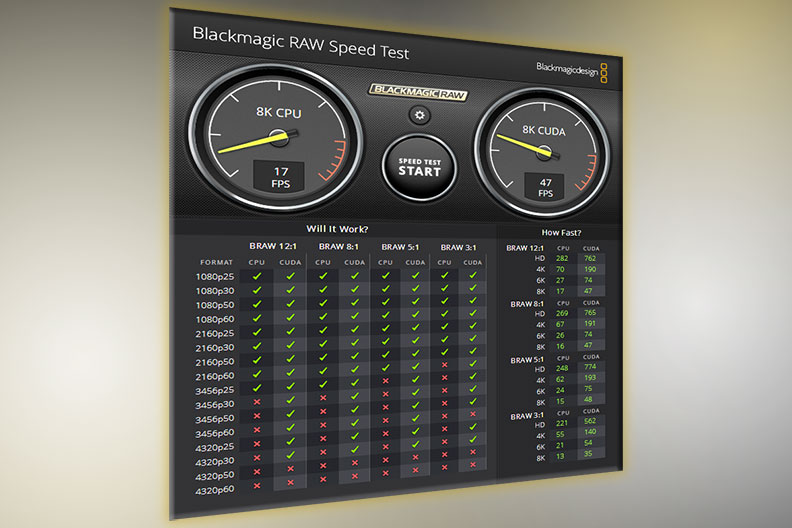
Task: Select the 2160p50 format row label
Action: point(215,362)
